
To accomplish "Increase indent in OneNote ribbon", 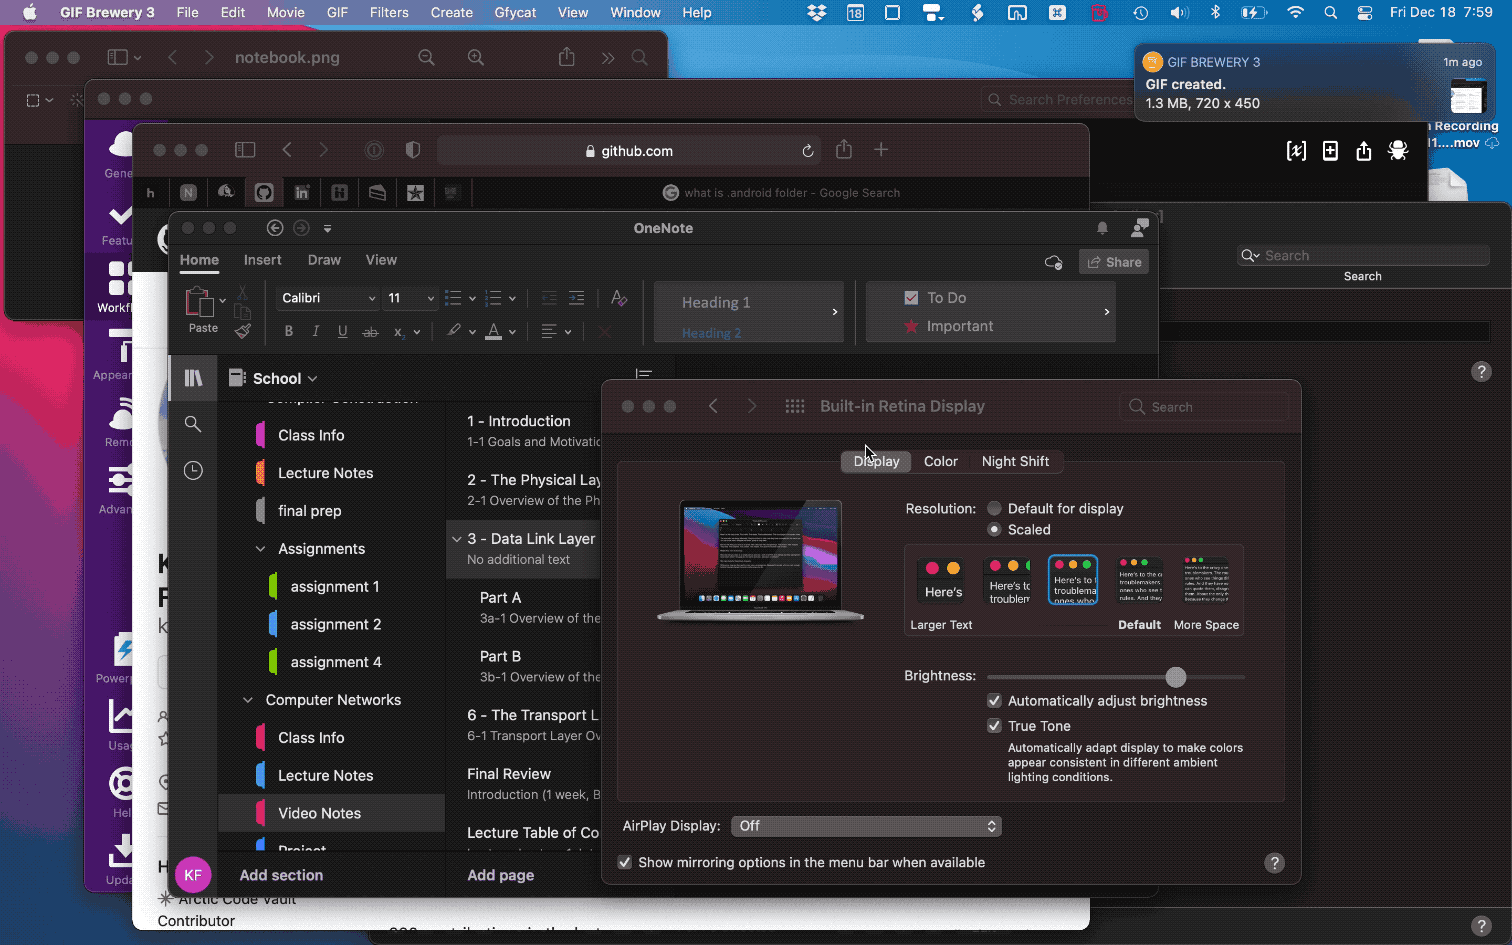I will (576, 298).
